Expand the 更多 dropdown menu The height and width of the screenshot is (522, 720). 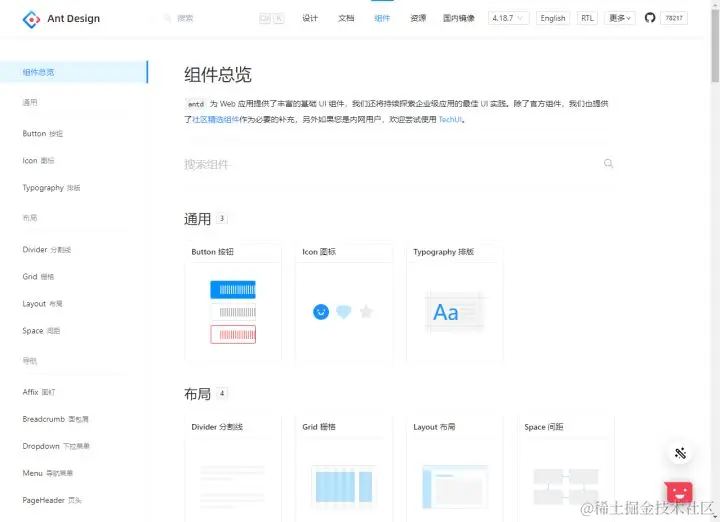click(x=619, y=18)
